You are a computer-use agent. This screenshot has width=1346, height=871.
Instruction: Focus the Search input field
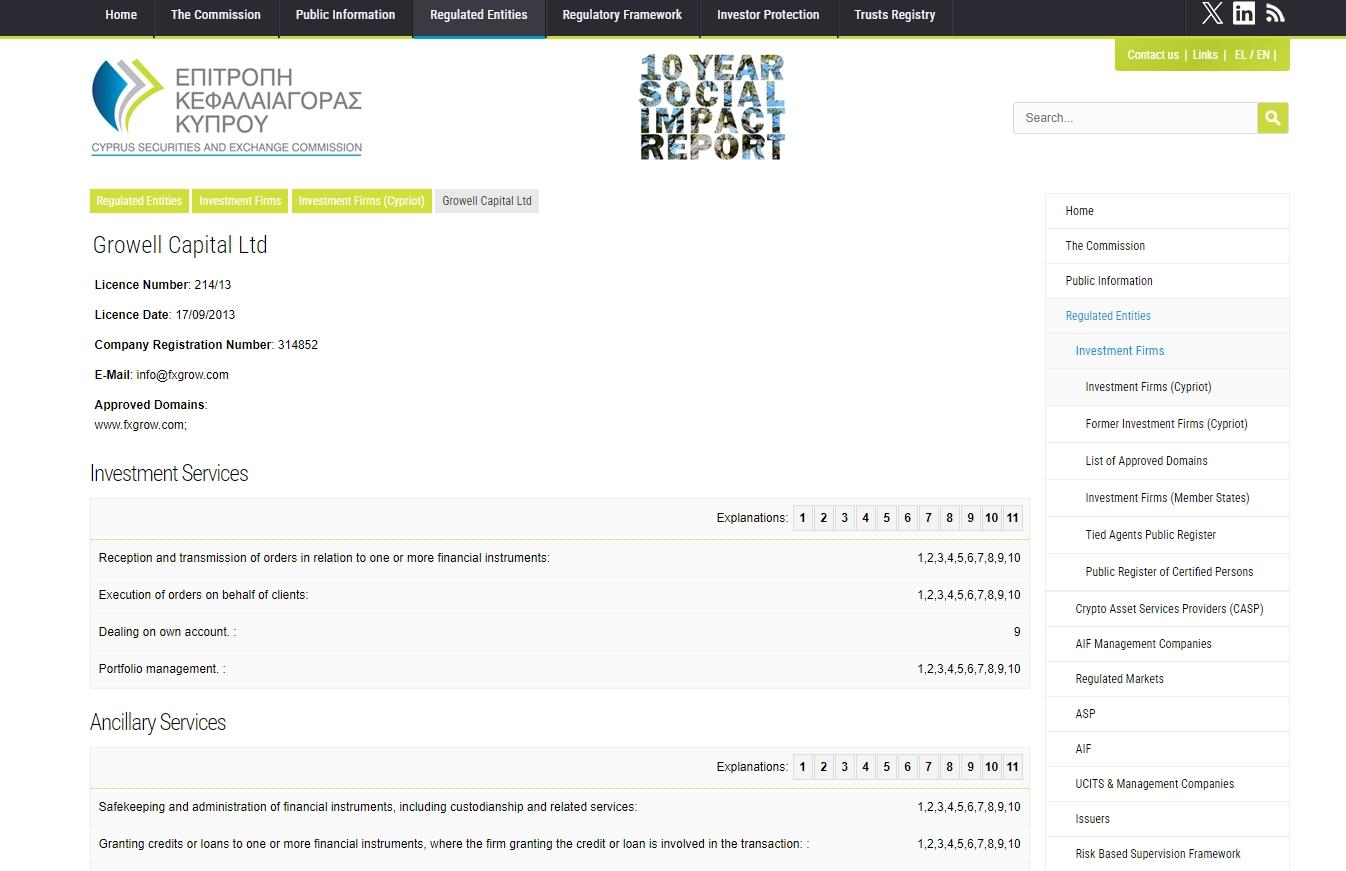coord(1135,118)
